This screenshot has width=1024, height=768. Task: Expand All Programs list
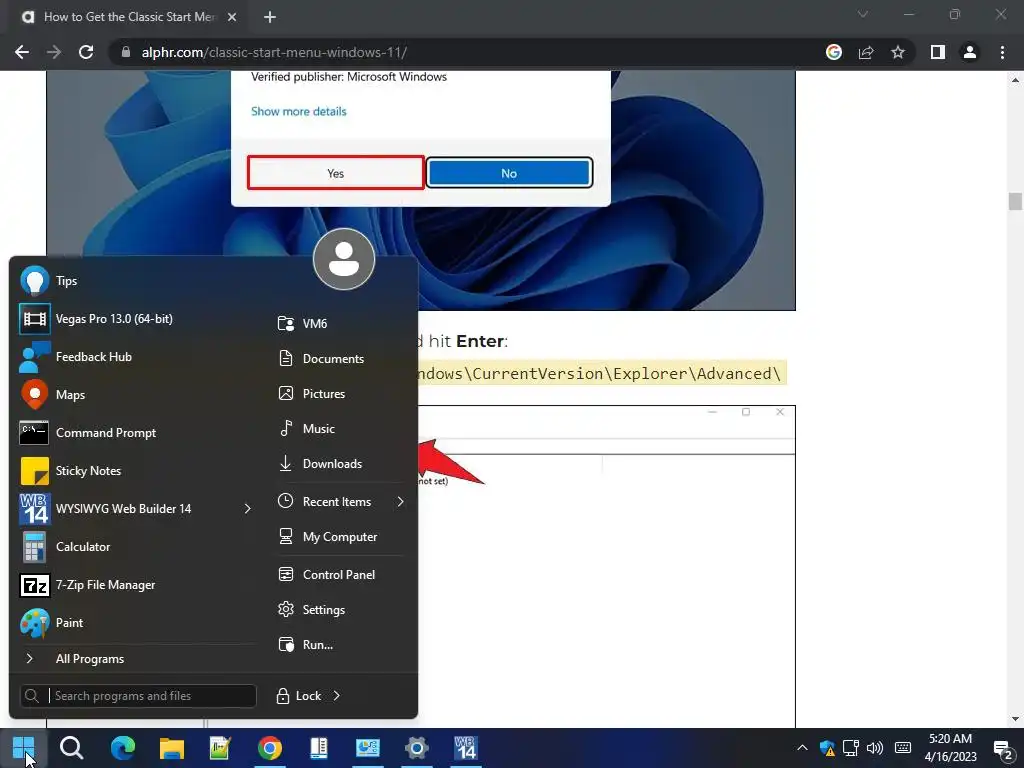click(x=135, y=658)
